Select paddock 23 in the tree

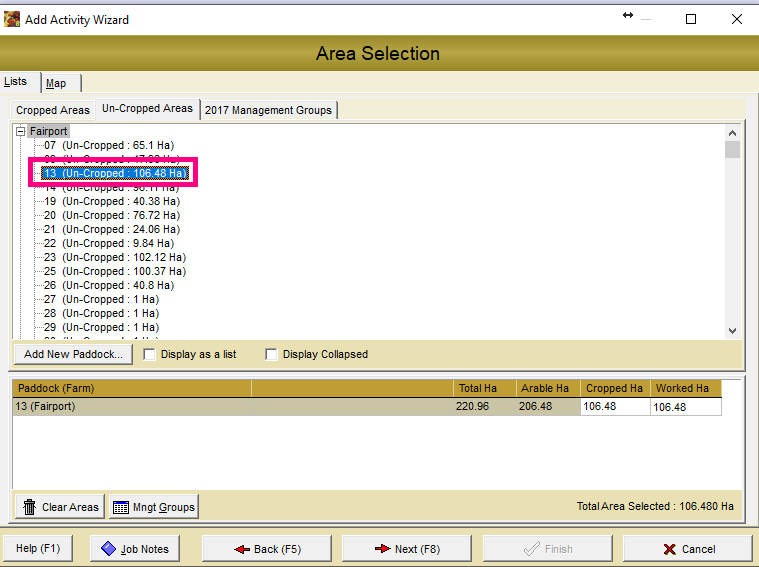(114, 257)
